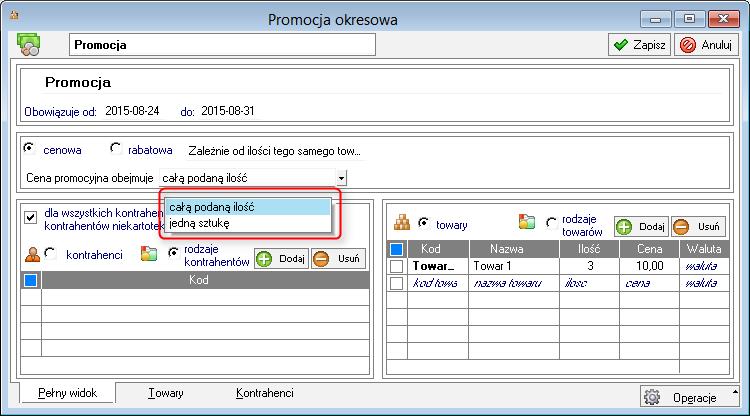
Task: Cancel with the Anuluj button
Action: pos(706,45)
